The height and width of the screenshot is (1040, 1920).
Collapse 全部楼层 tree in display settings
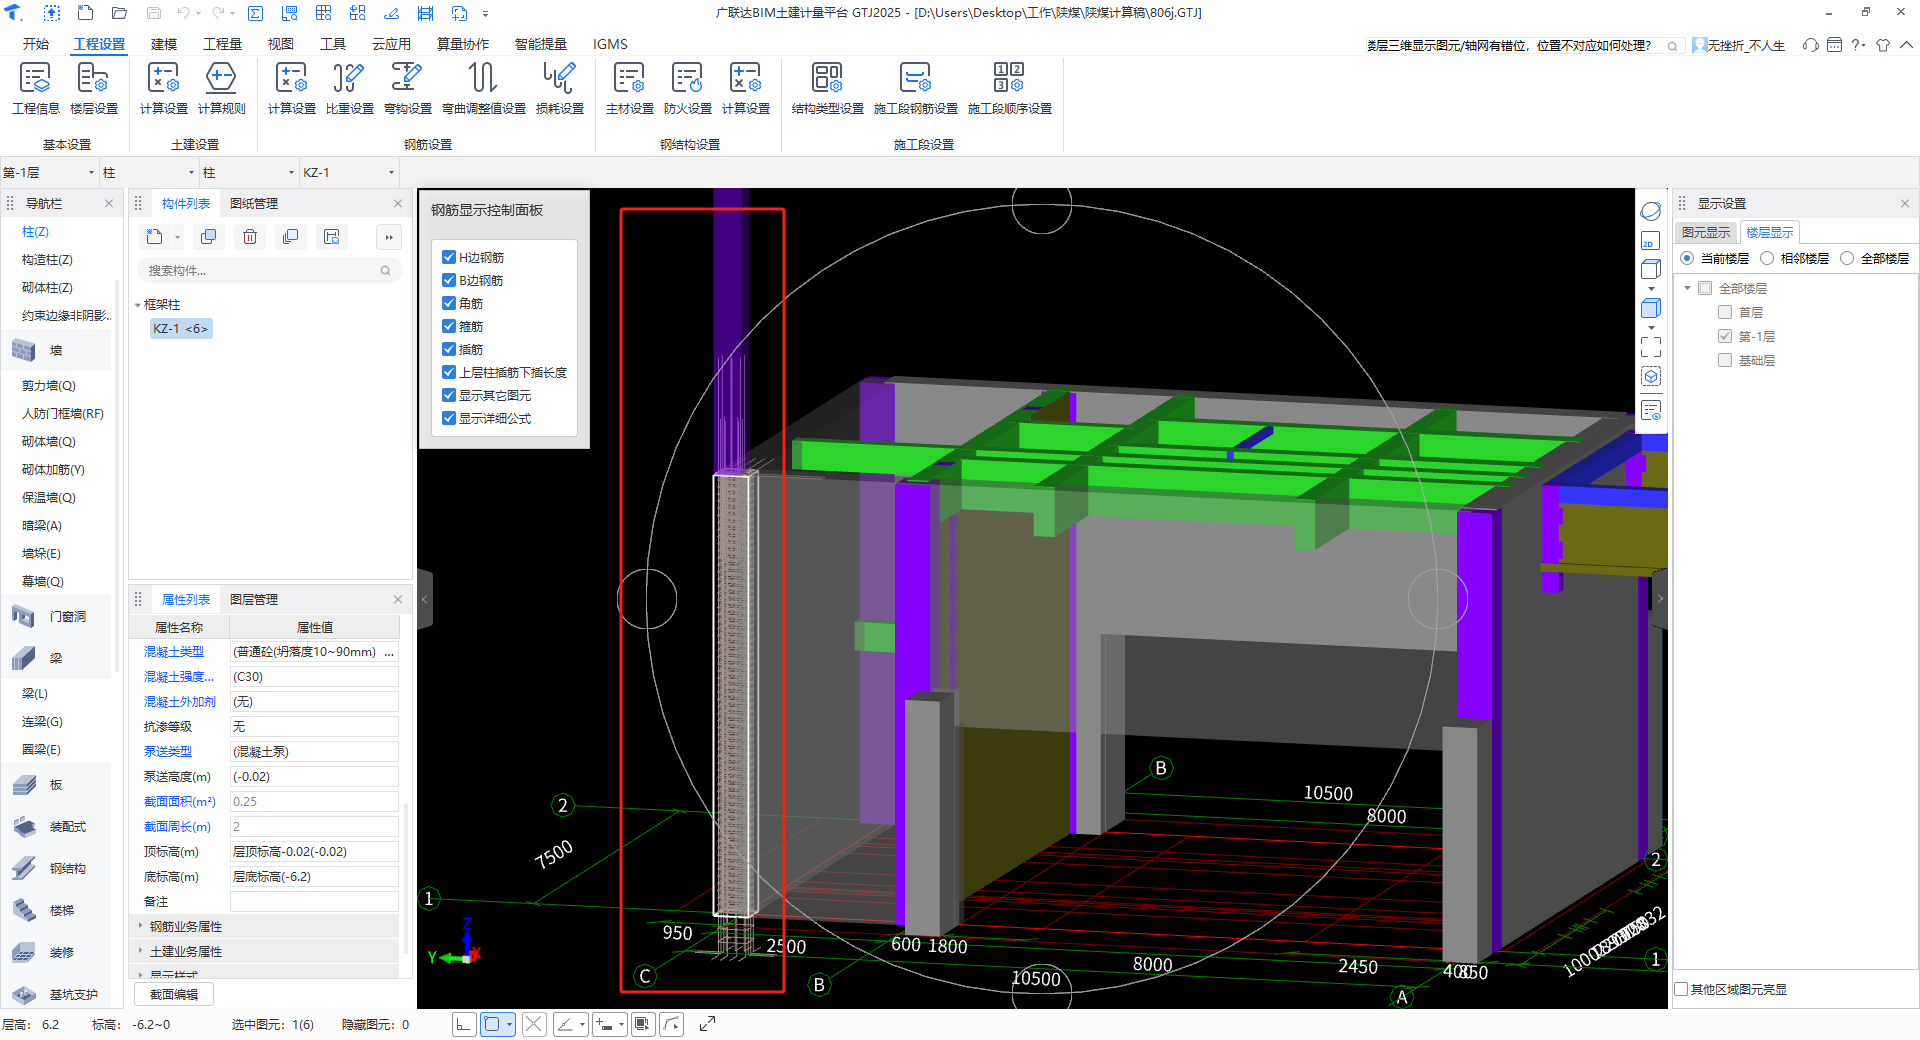(1688, 288)
